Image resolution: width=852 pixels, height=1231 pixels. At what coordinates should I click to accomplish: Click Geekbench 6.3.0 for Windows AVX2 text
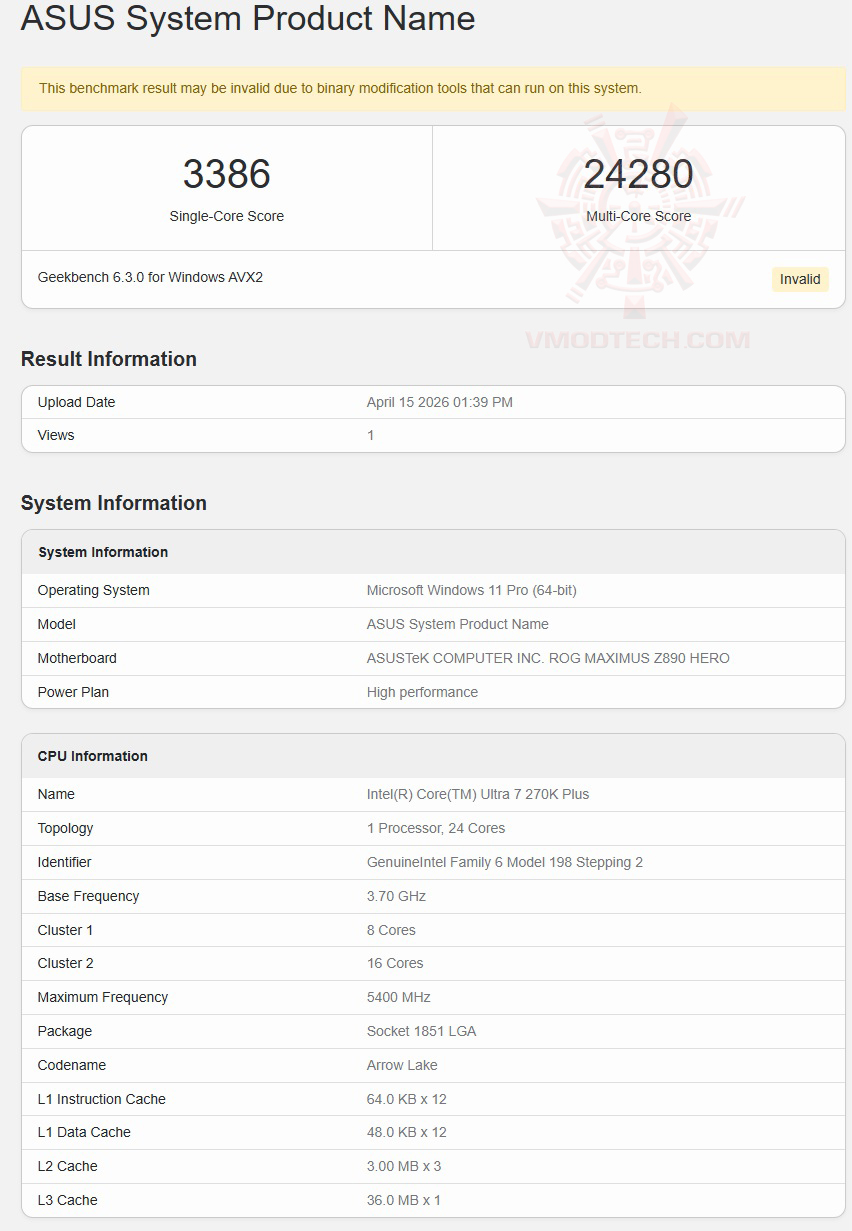[x=150, y=277]
